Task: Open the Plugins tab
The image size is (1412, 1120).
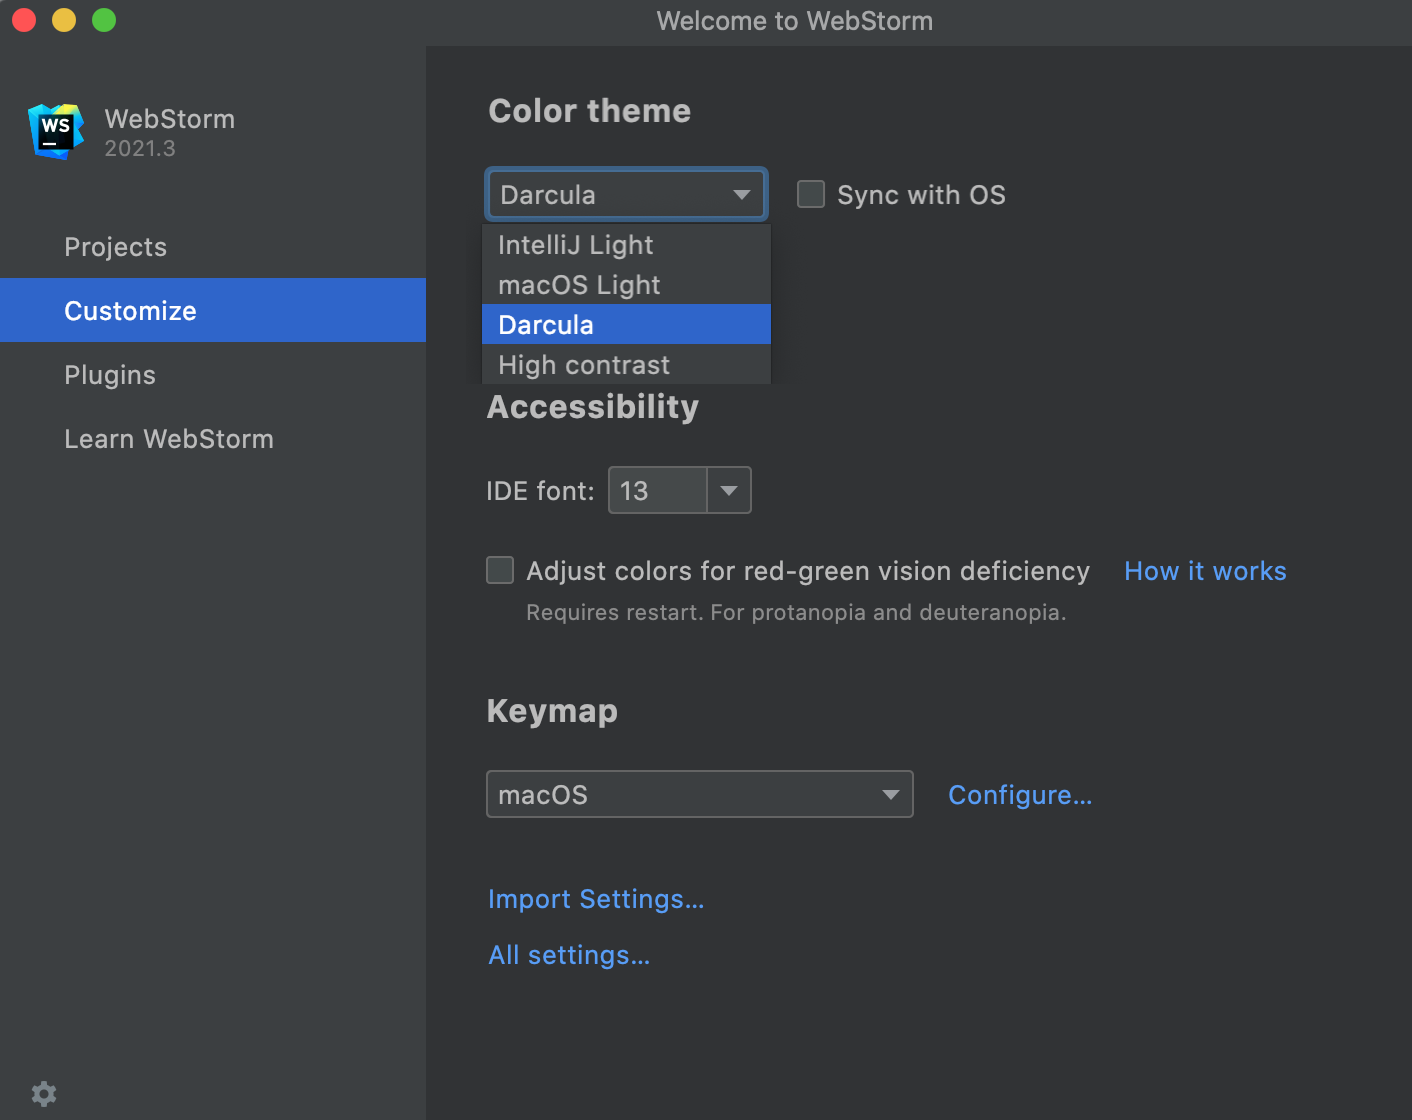Action: 213,375
